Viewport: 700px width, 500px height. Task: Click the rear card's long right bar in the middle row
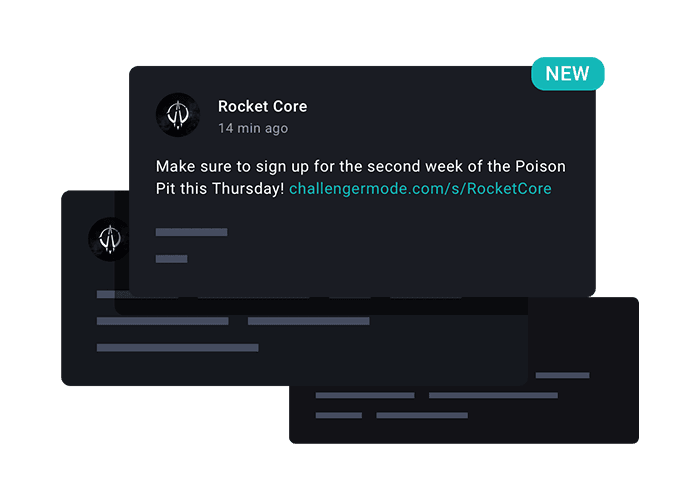pyautogui.click(x=493, y=395)
